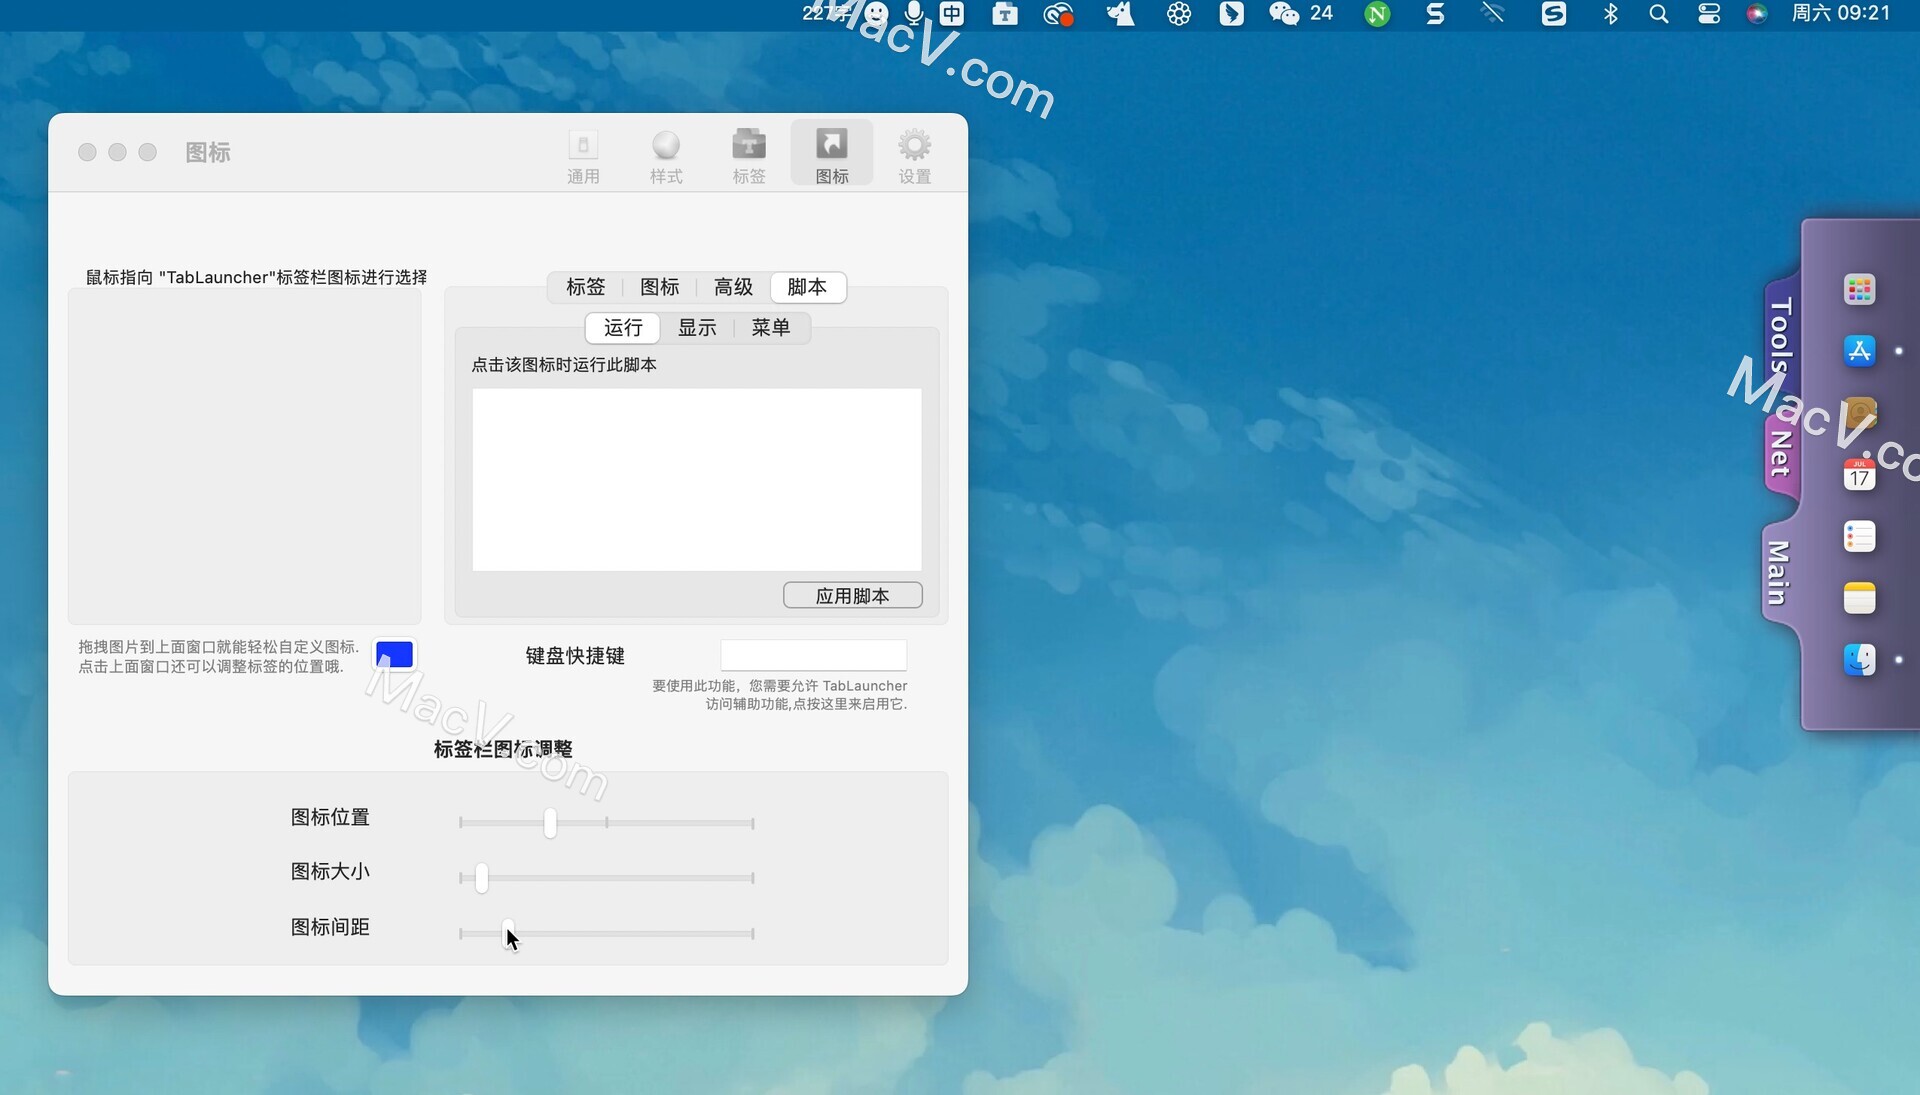Click the plain S menu bar icon
The image size is (1920, 1095).
[x=1435, y=13]
